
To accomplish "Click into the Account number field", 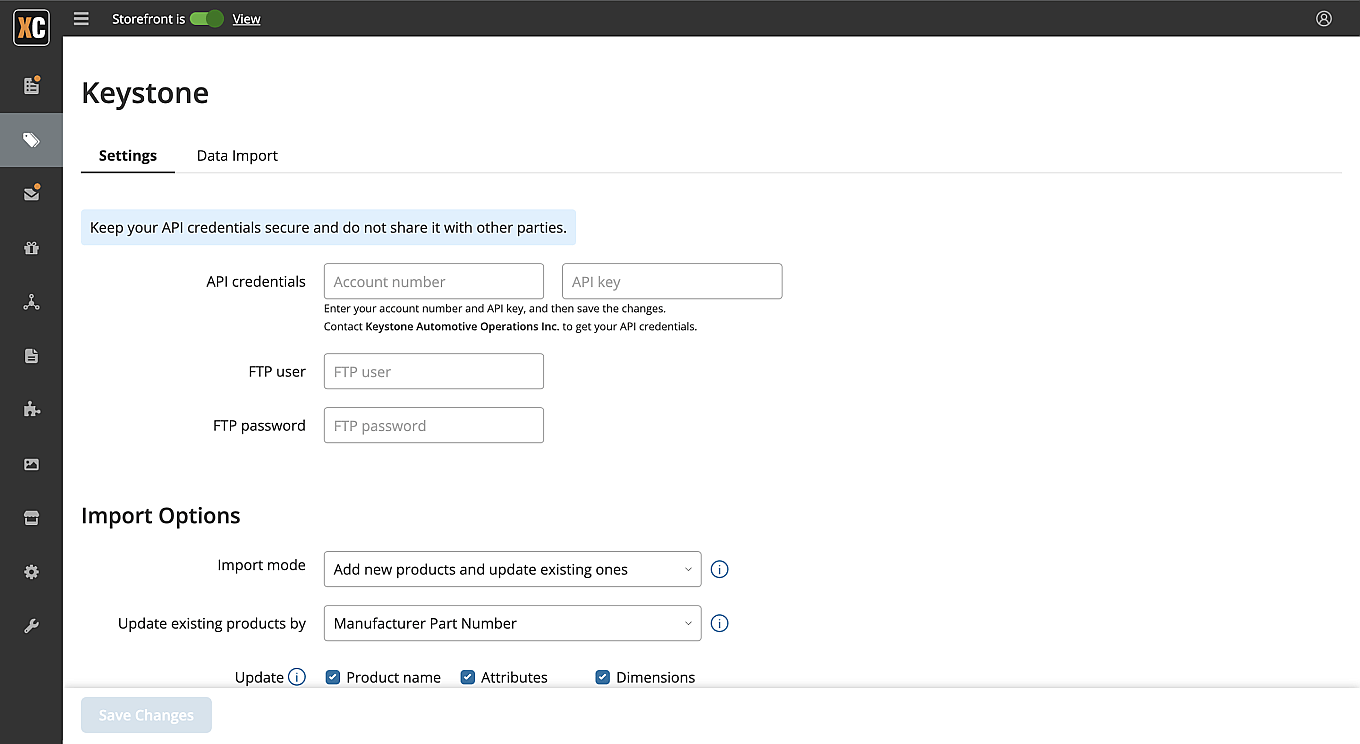I will (x=434, y=282).
